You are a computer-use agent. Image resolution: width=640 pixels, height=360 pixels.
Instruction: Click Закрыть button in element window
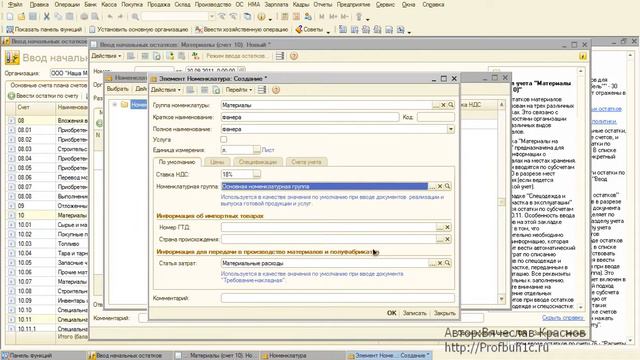[444, 313]
